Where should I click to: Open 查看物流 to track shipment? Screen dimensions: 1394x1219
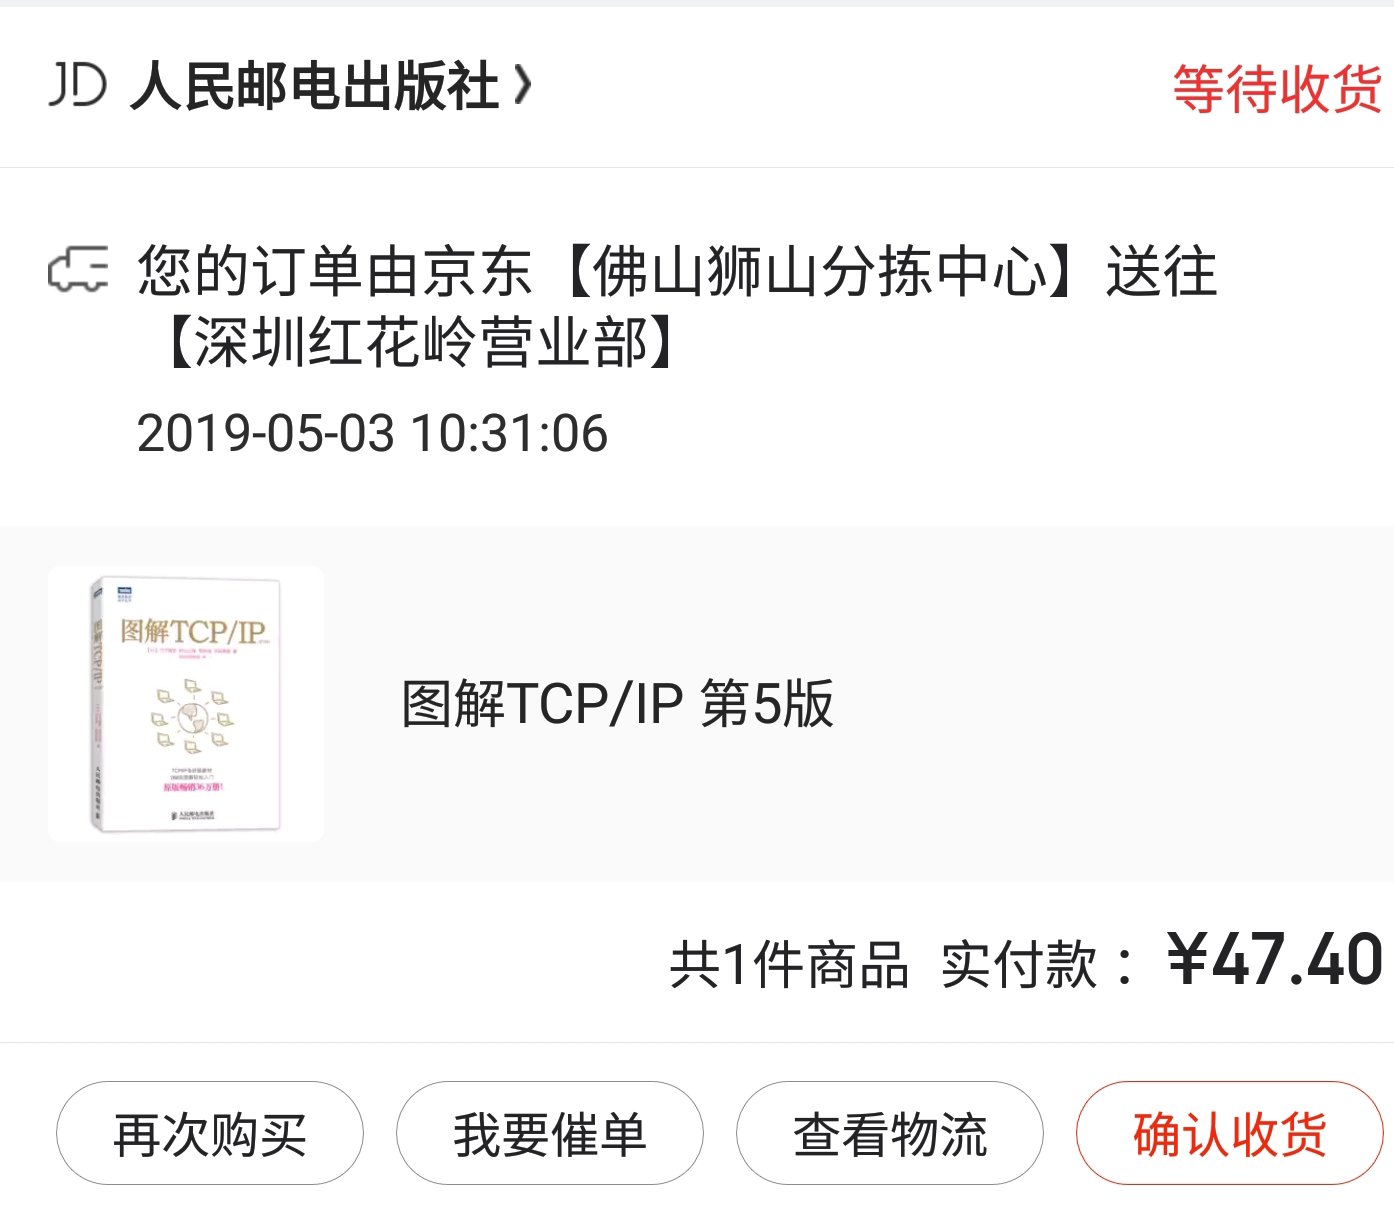click(x=890, y=1134)
